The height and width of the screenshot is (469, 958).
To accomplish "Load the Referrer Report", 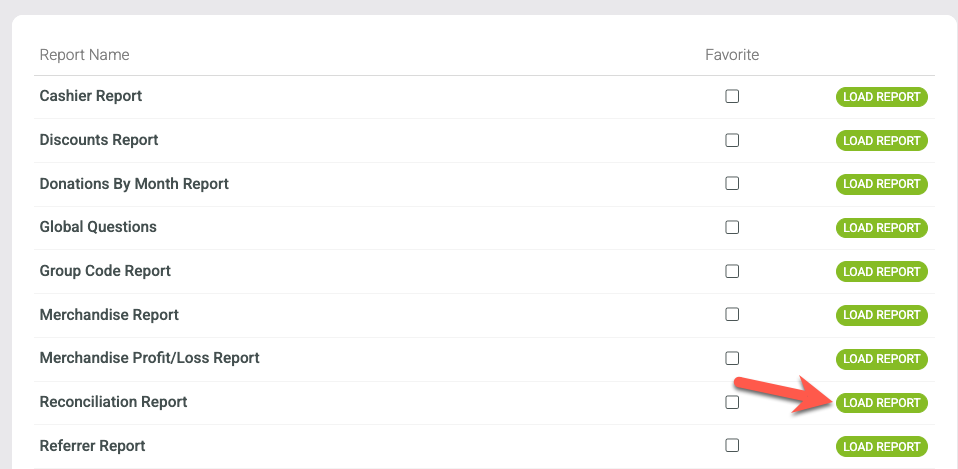I will (882, 446).
